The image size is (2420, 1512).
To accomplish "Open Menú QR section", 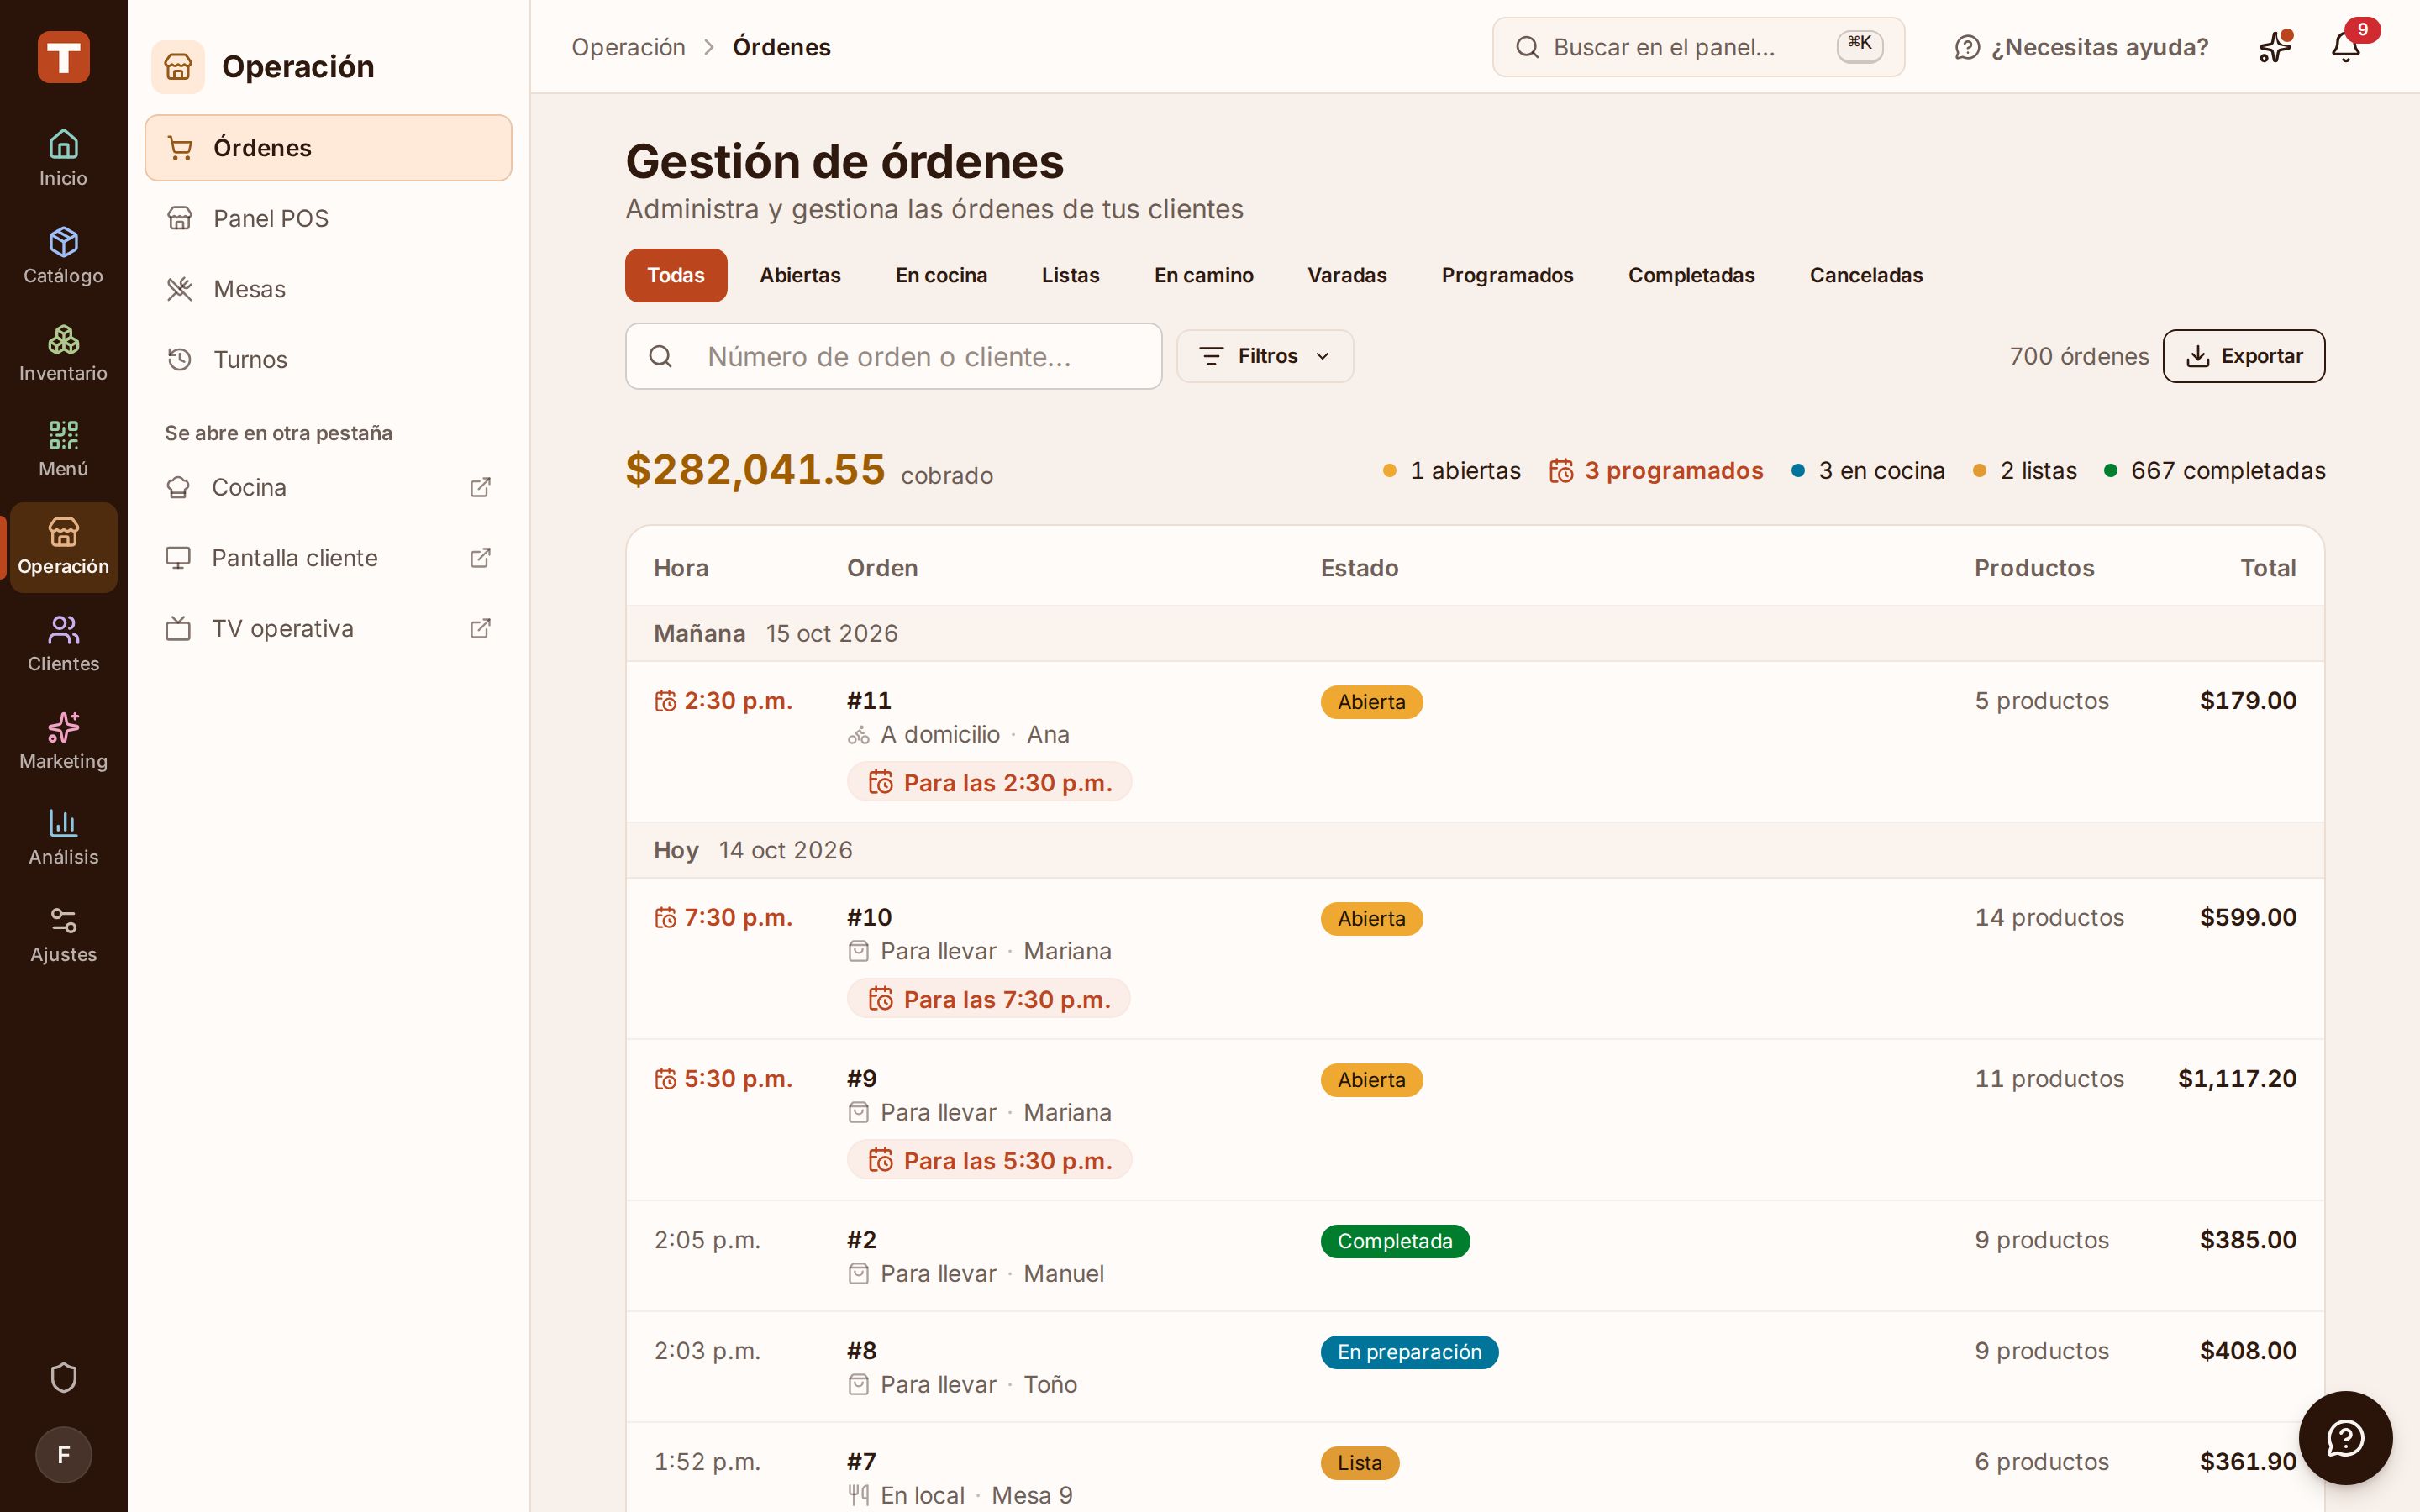I will pyautogui.click(x=63, y=450).
